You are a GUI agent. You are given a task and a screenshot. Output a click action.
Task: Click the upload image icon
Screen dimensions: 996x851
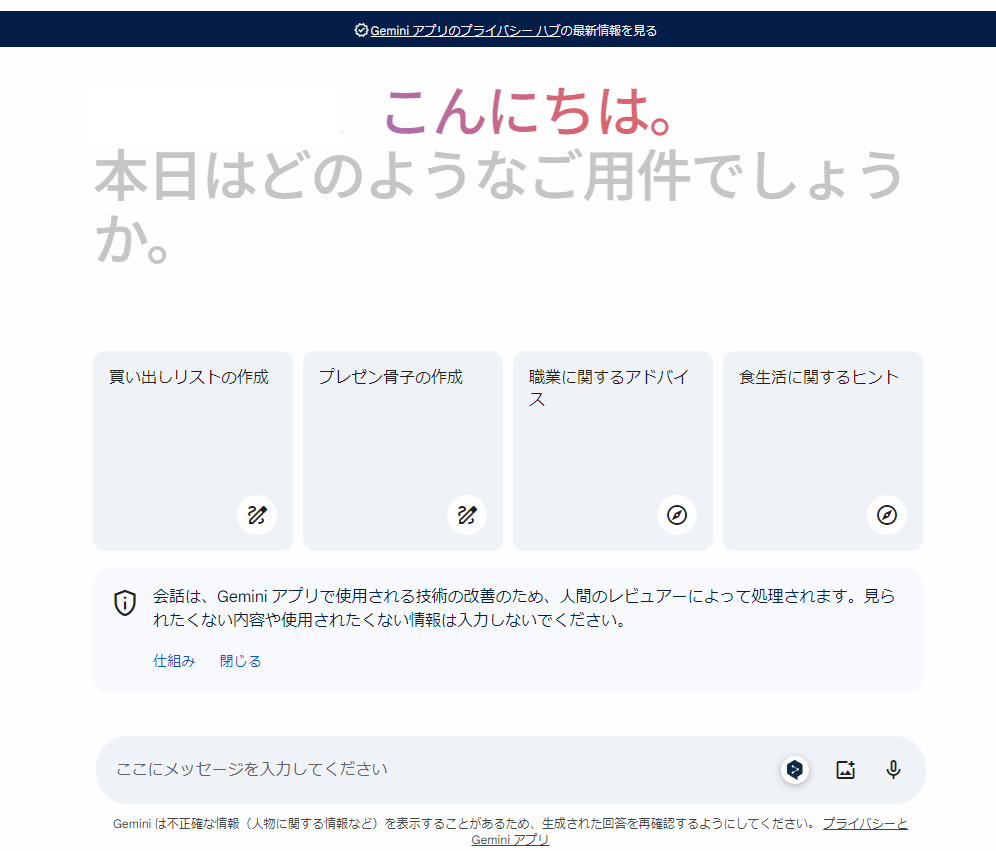845,770
